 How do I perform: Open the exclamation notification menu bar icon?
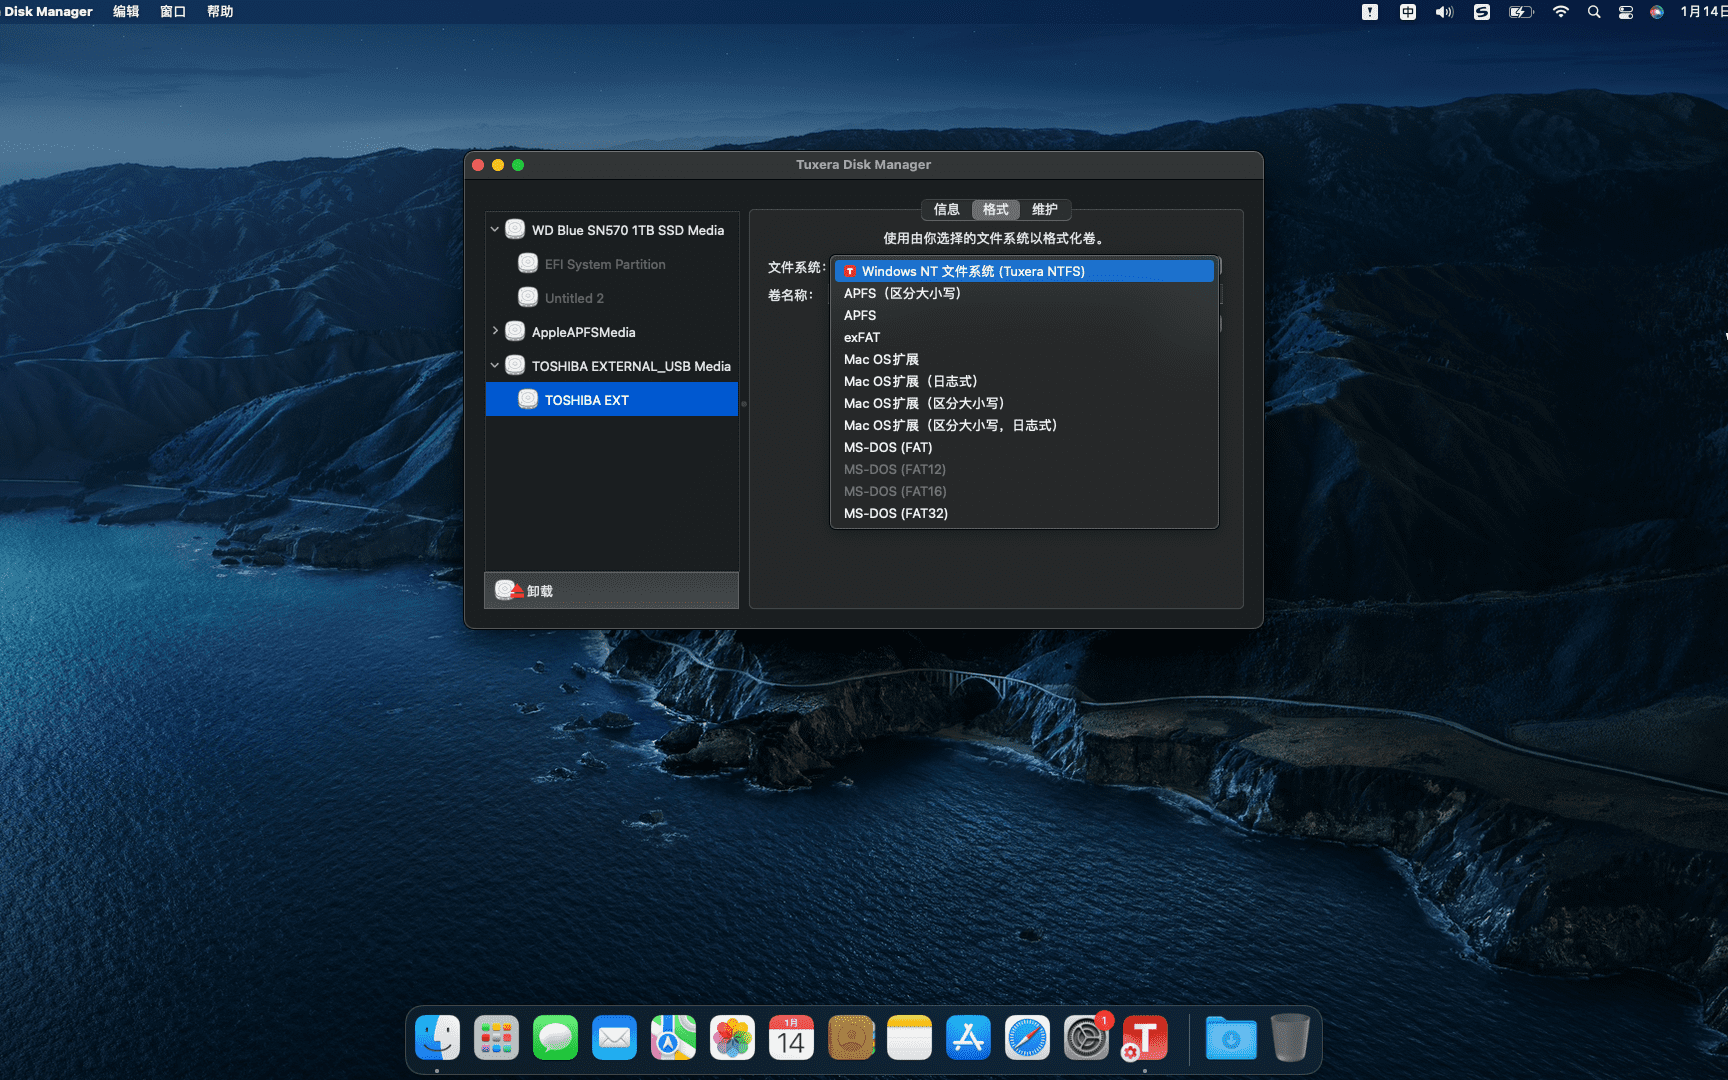point(1370,12)
